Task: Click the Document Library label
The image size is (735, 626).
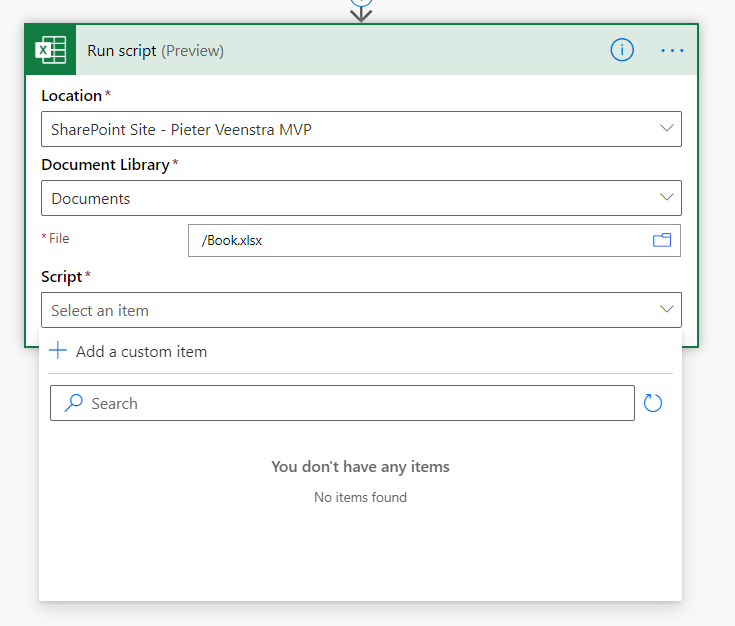Action: click(x=105, y=165)
